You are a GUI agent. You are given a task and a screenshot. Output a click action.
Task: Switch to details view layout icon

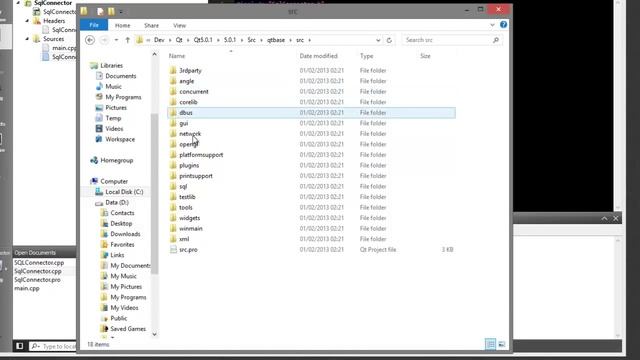click(x=491, y=344)
